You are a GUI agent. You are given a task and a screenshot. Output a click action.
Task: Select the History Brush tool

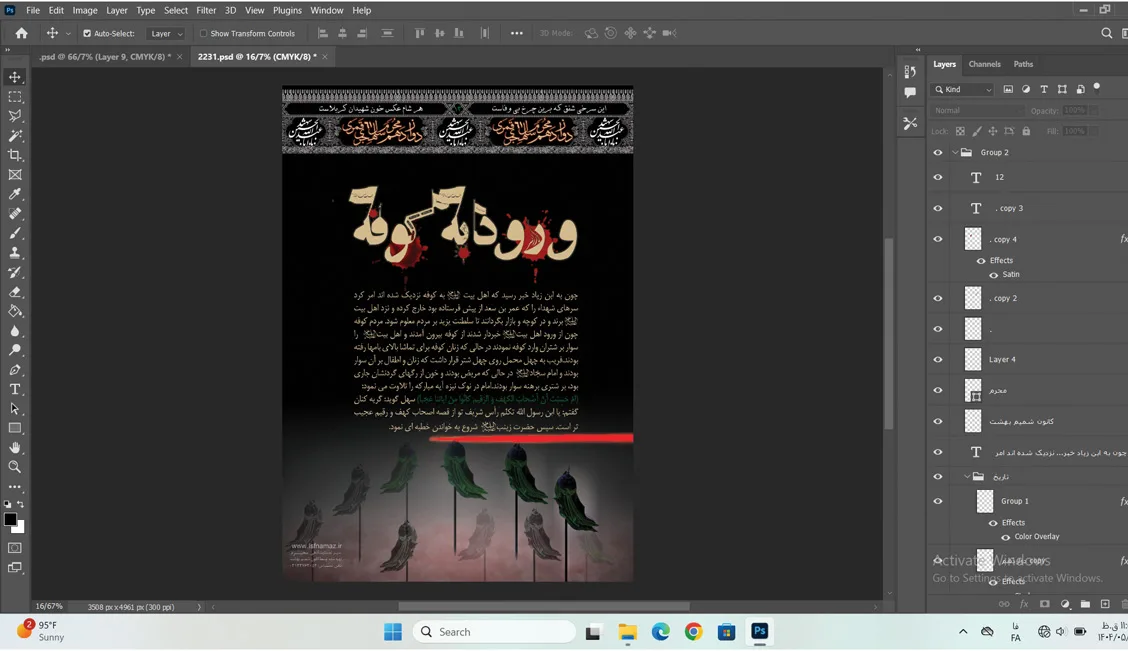tap(14, 272)
